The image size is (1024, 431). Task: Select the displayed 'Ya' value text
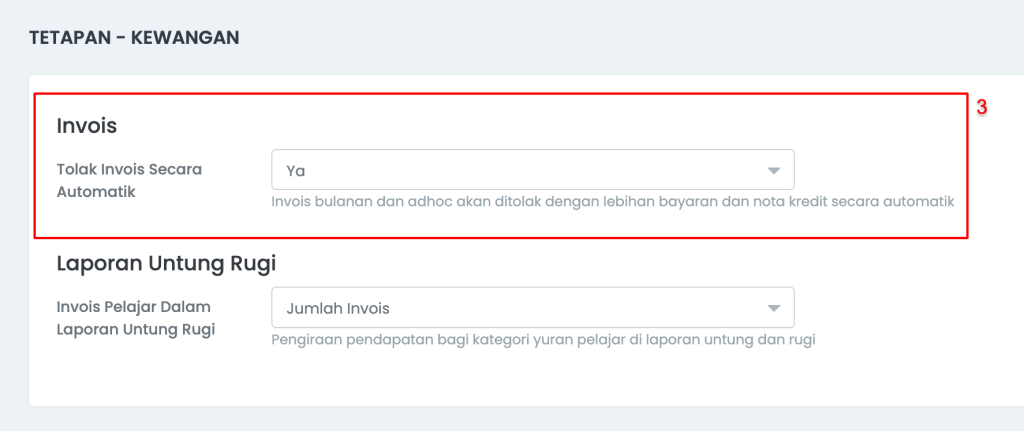[x=296, y=171]
